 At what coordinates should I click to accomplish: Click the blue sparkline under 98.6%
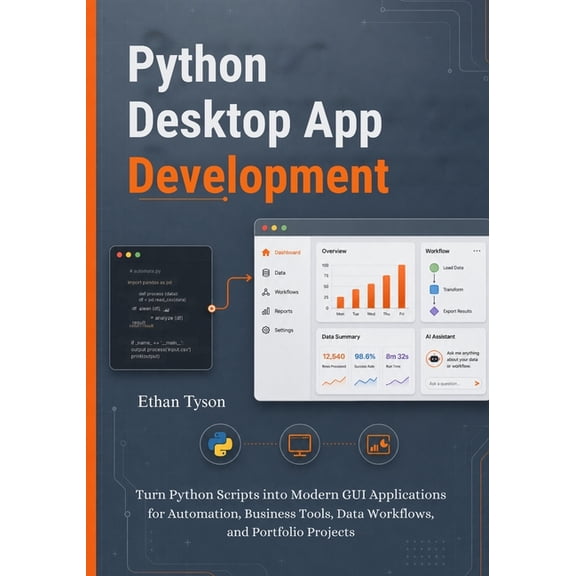tap(366, 381)
